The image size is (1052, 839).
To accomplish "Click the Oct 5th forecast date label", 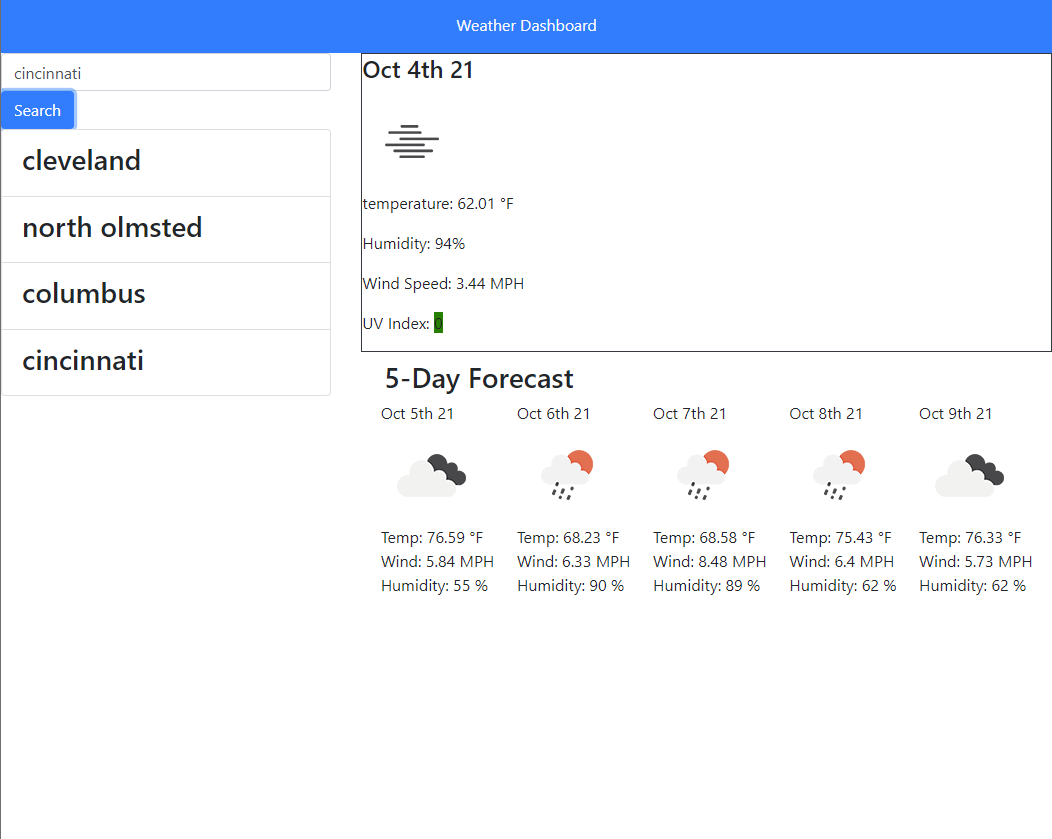I will pos(417,413).
